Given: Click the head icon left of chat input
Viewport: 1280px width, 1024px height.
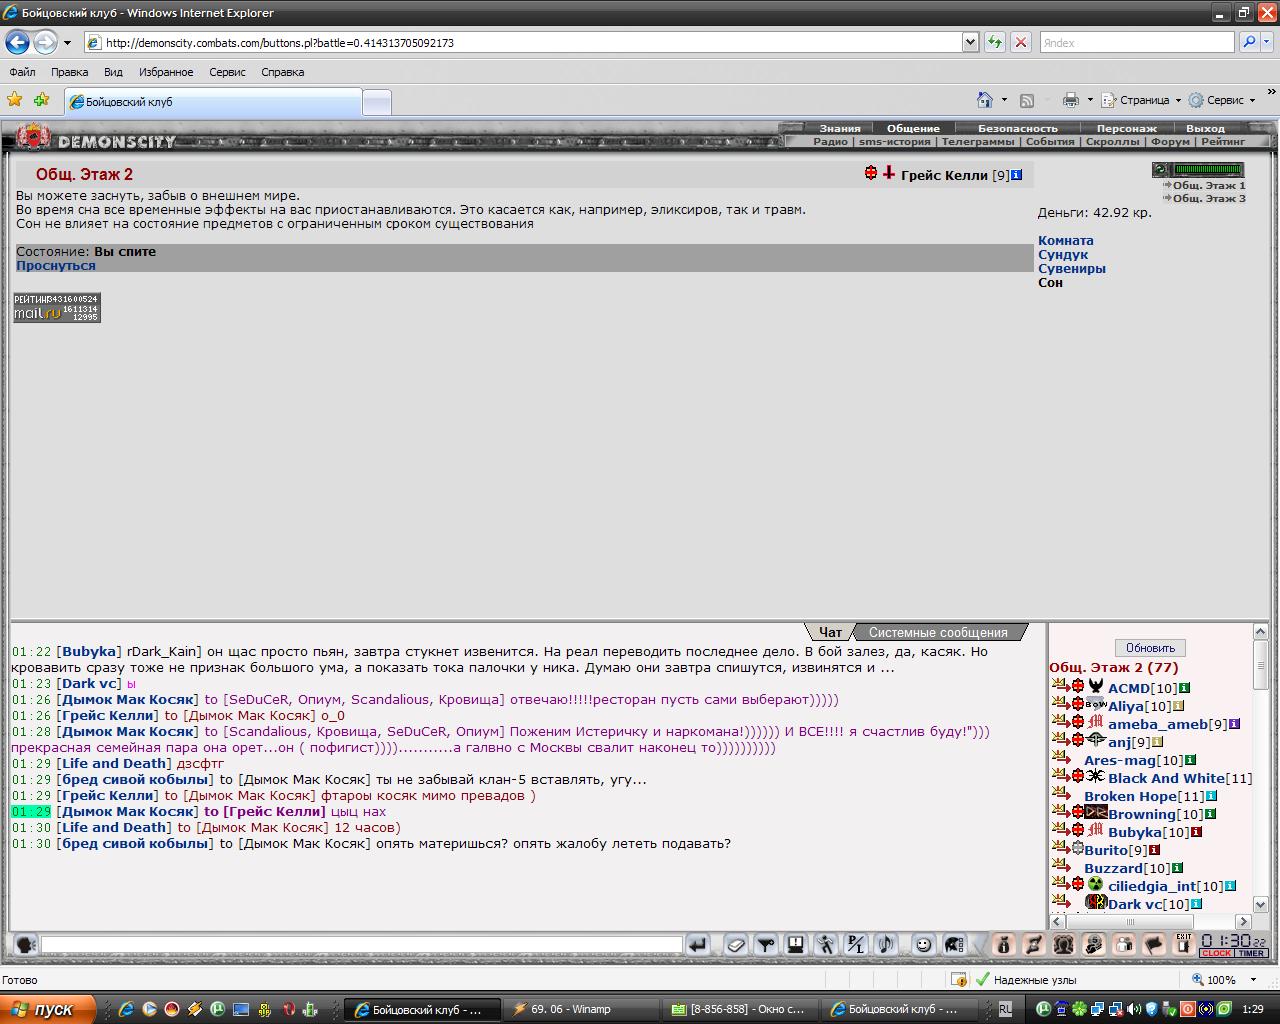Looking at the screenshot, I should coord(25,944).
